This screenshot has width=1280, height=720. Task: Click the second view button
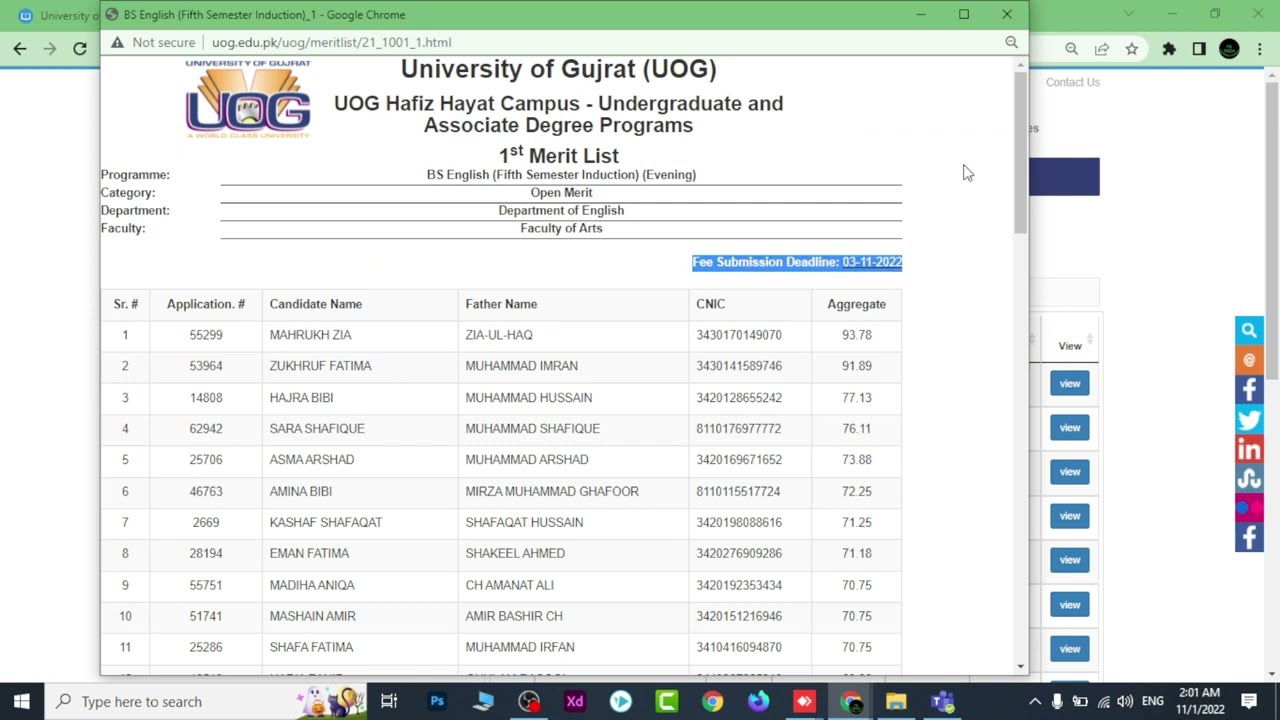pyautogui.click(x=1069, y=427)
